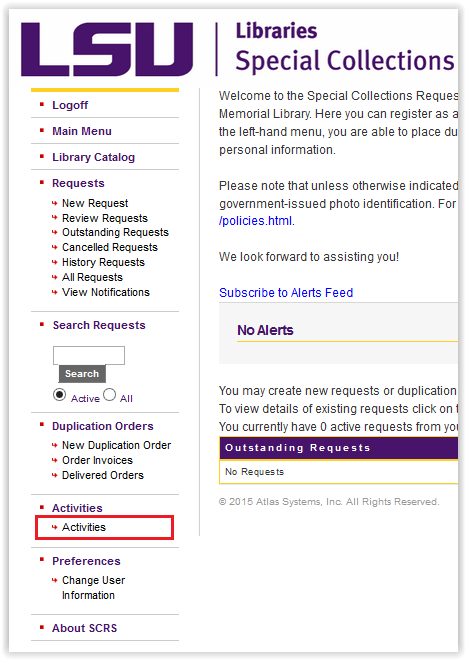
Task: Open Cancelled Requests
Action: (x=110, y=247)
